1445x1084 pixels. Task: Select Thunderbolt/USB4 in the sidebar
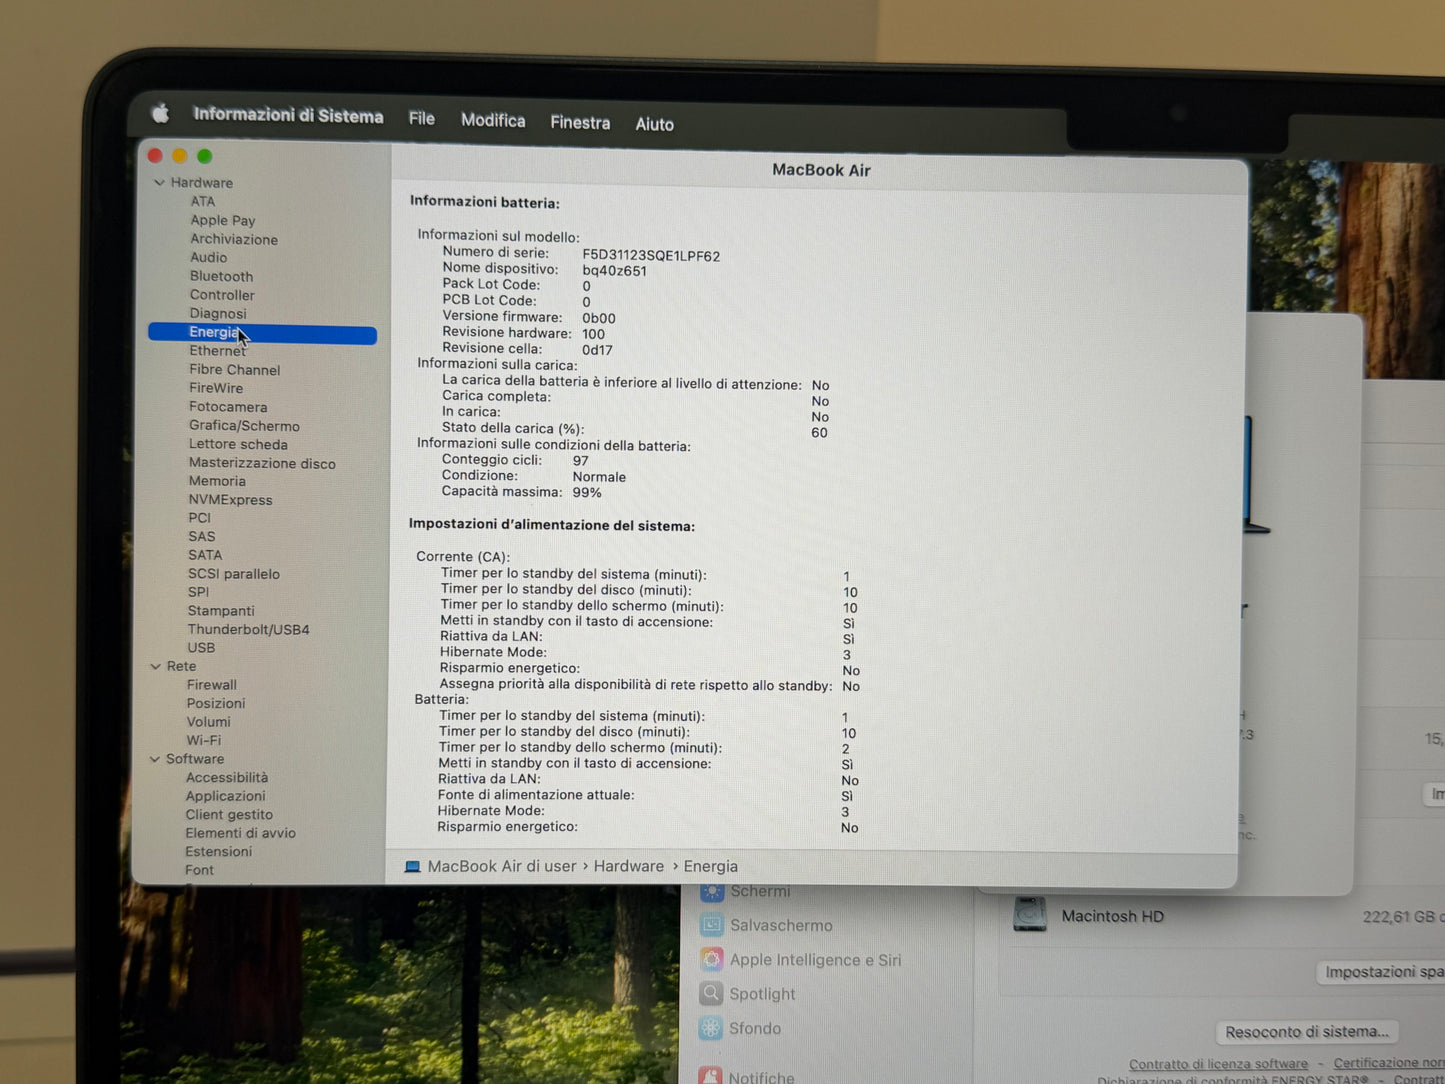(x=248, y=629)
